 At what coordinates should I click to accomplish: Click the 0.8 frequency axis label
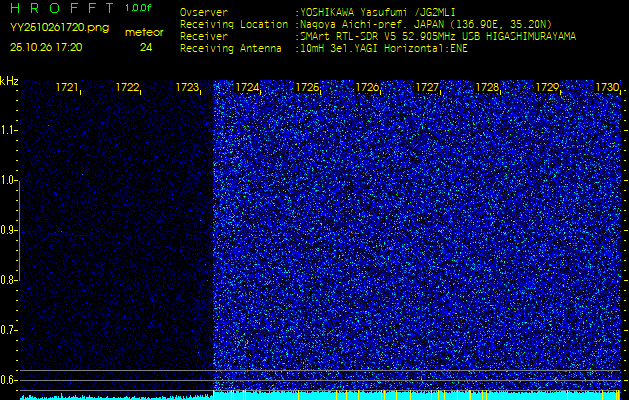pyautogui.click(x=7, y=280)
